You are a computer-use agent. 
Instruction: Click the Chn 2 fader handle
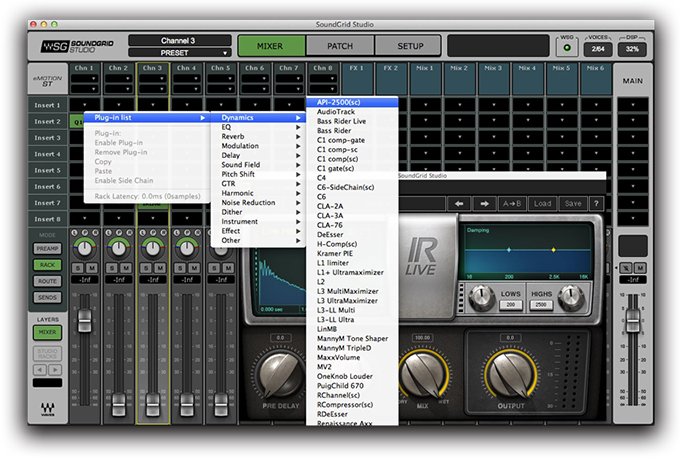point(118,404)
